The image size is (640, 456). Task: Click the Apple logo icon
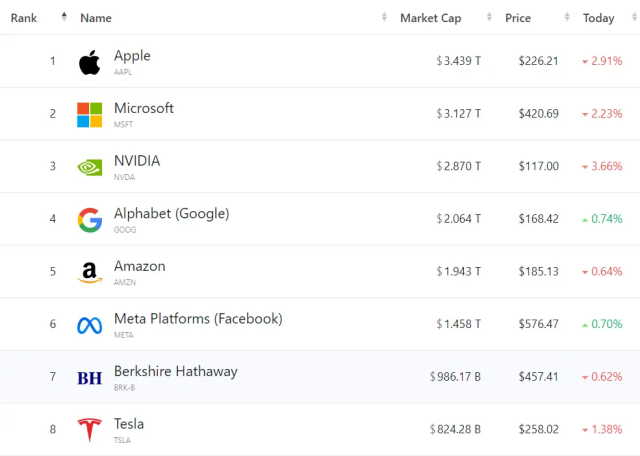(x=90, y=63)
